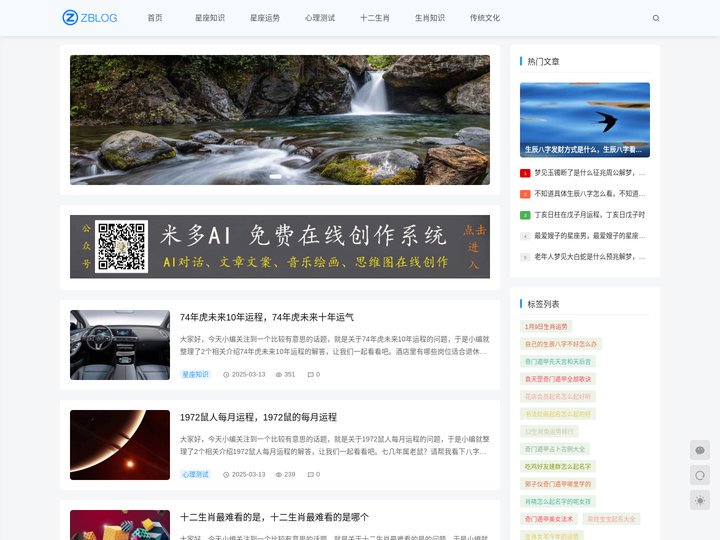The width and height of the screenshot is (720, 540).
Task: Select tag 奇门遁甲美女法术
Action: 549,519
